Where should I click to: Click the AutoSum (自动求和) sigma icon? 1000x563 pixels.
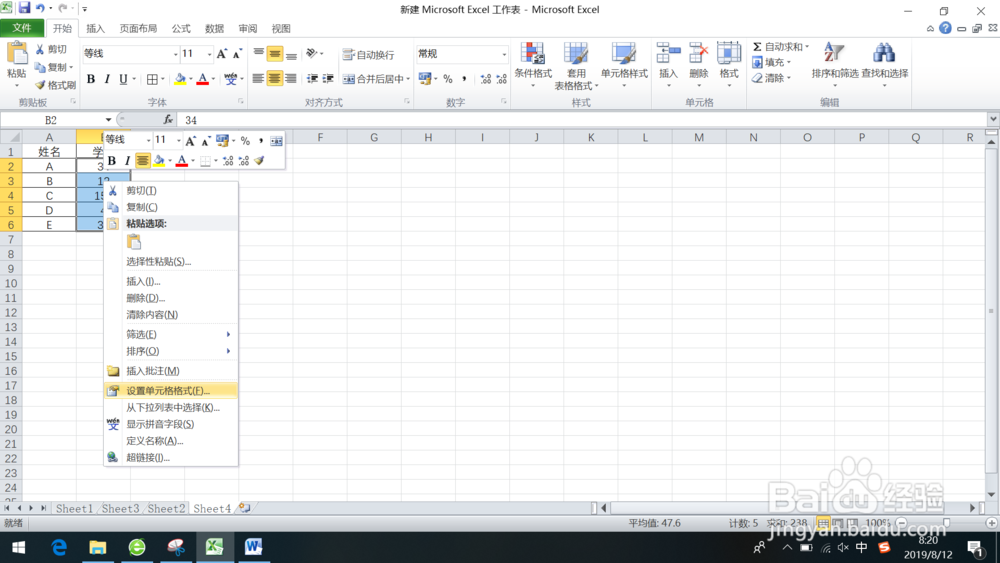tap(757, 47)
